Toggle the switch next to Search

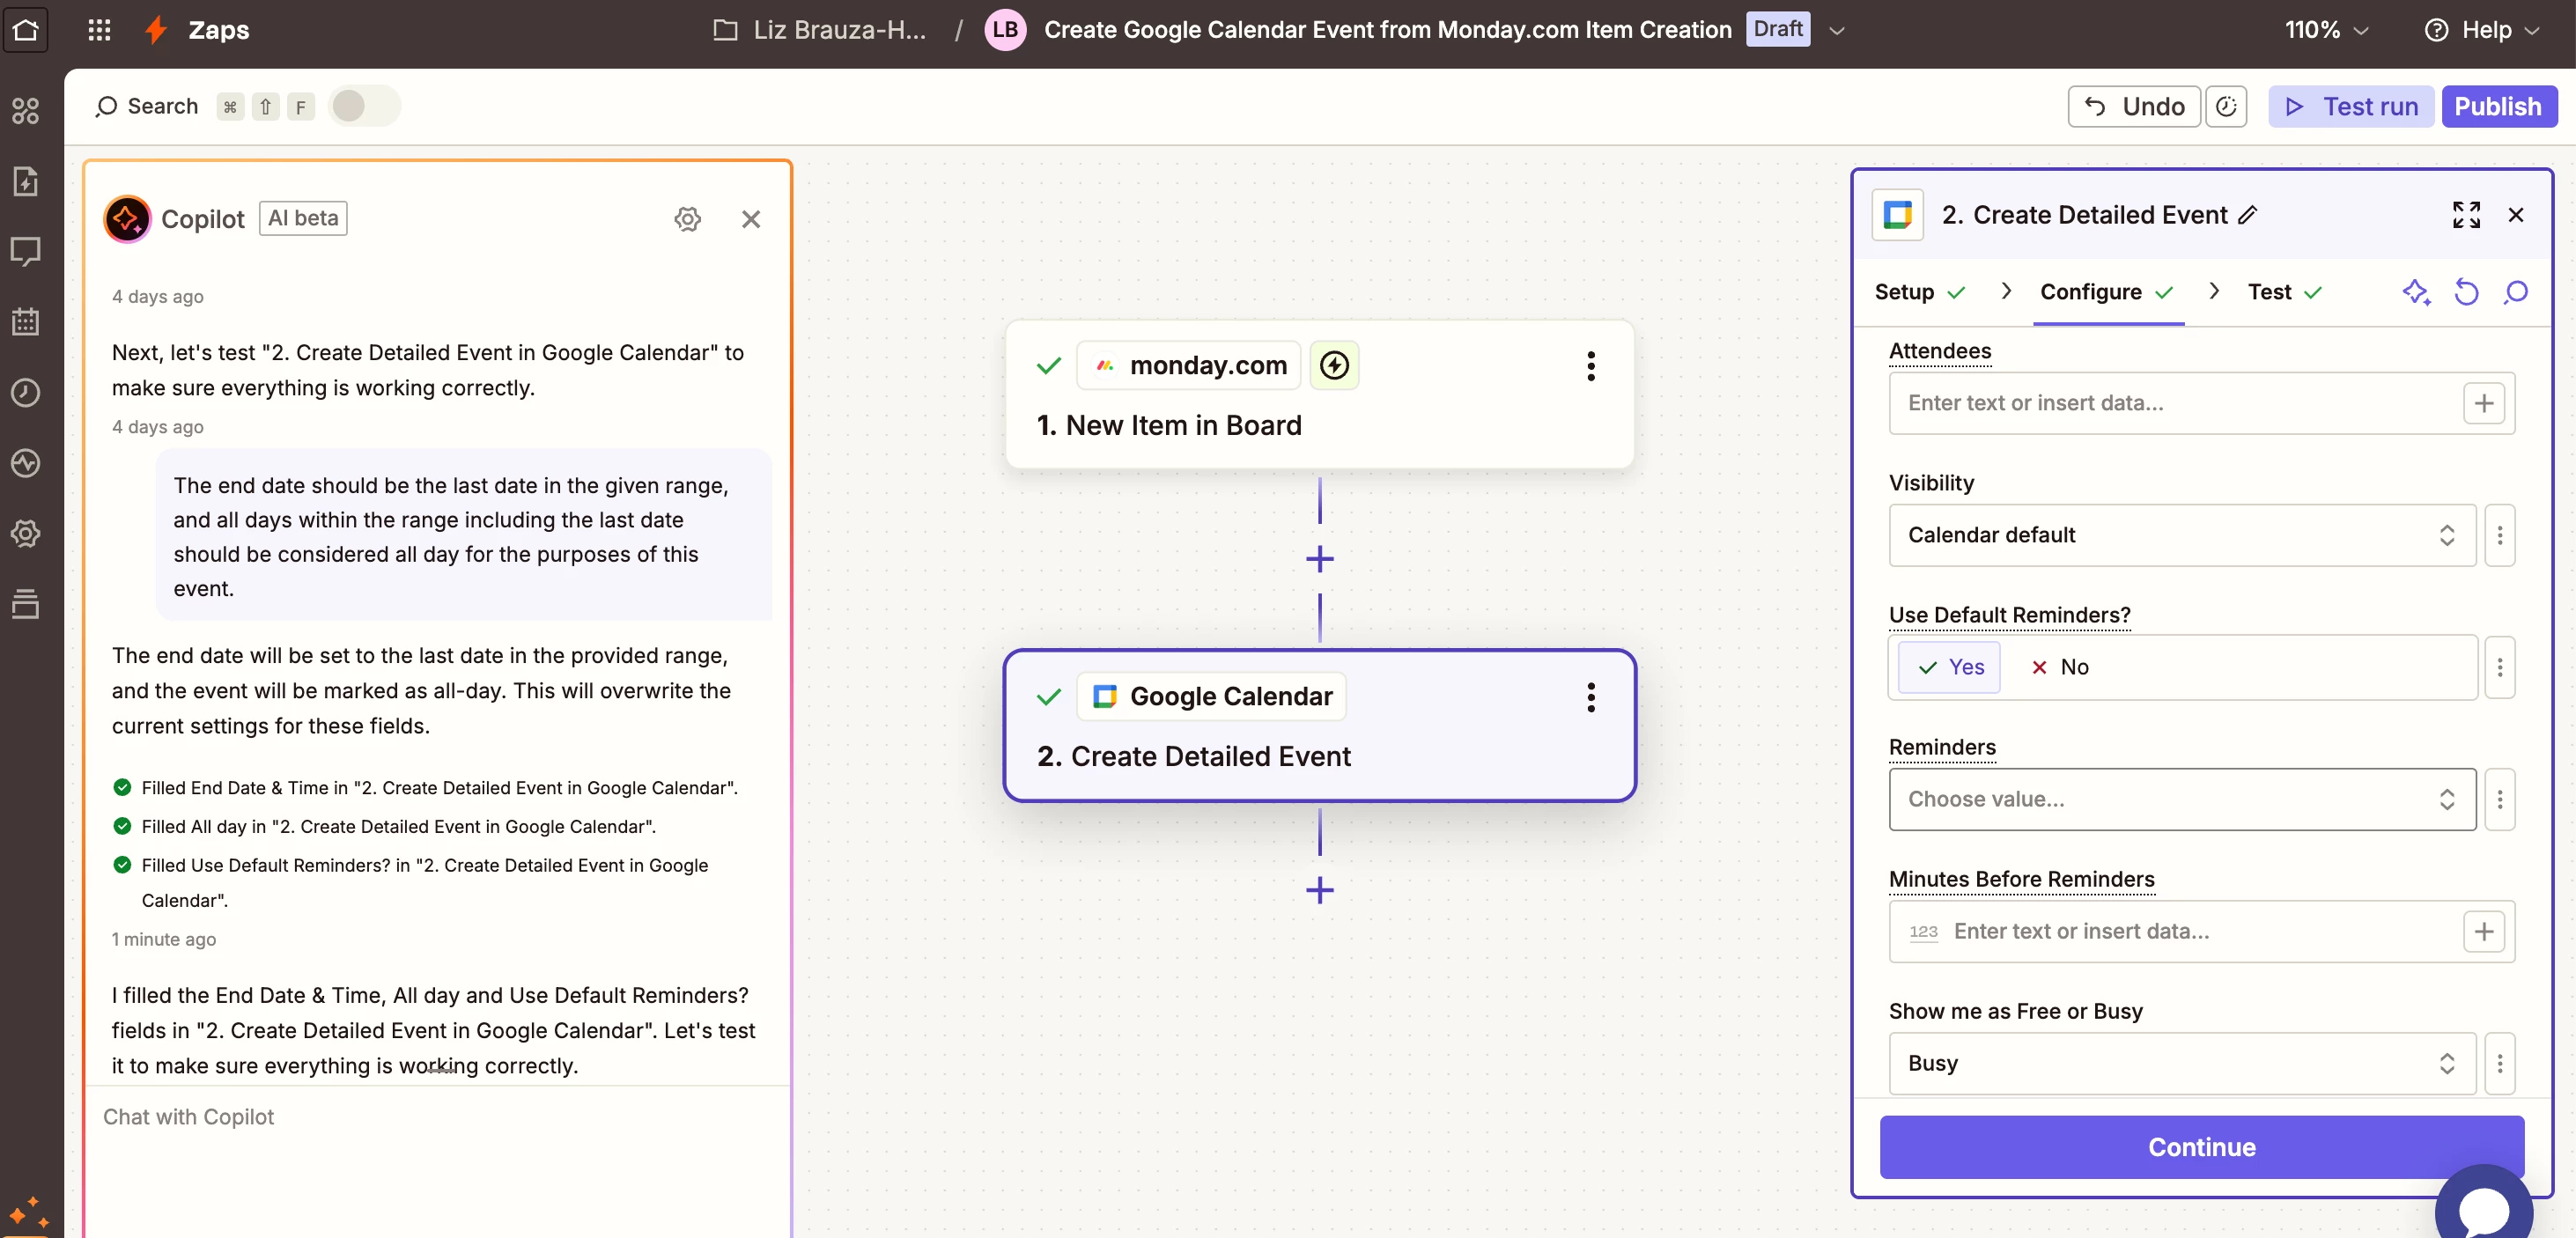click(x=364, y=106)
